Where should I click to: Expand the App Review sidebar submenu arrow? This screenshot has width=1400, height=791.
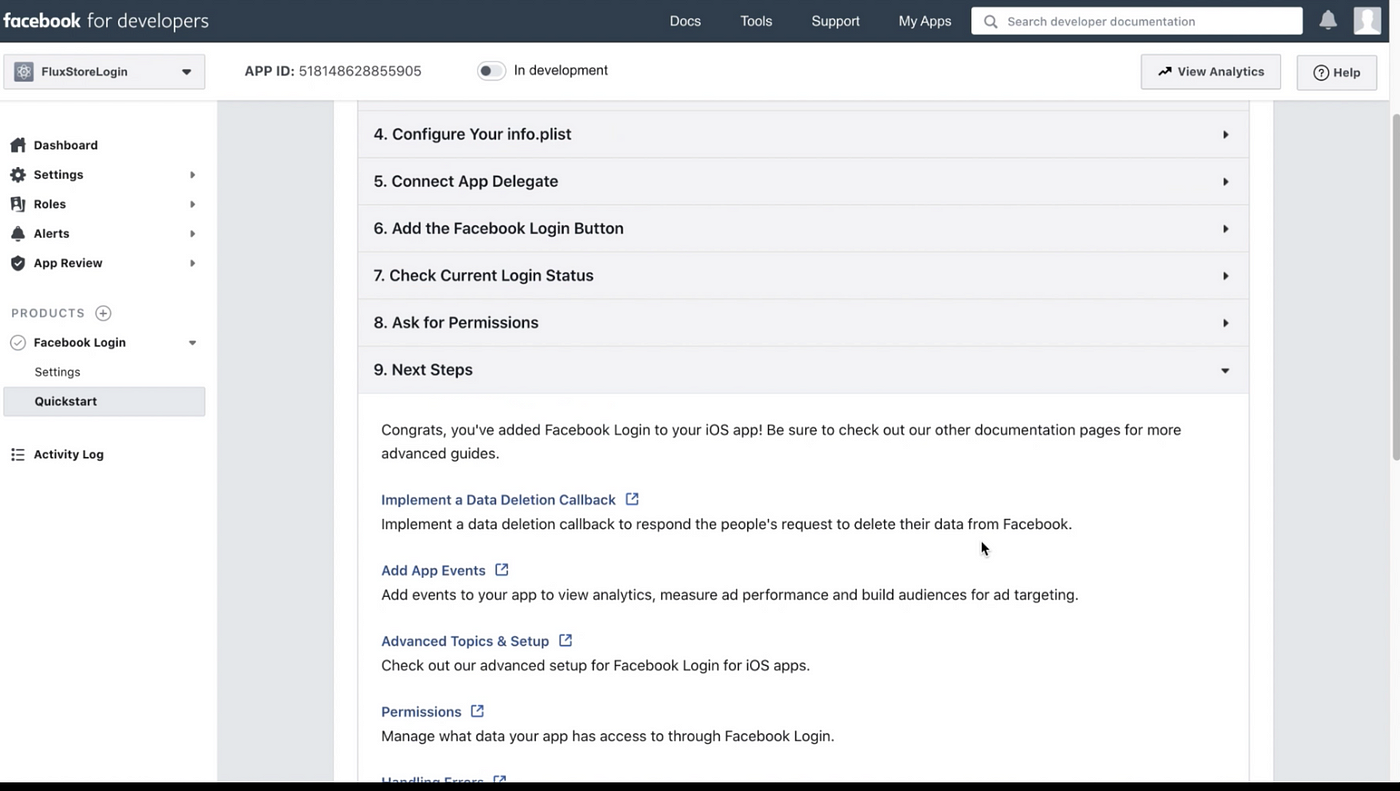coord(192,263)
